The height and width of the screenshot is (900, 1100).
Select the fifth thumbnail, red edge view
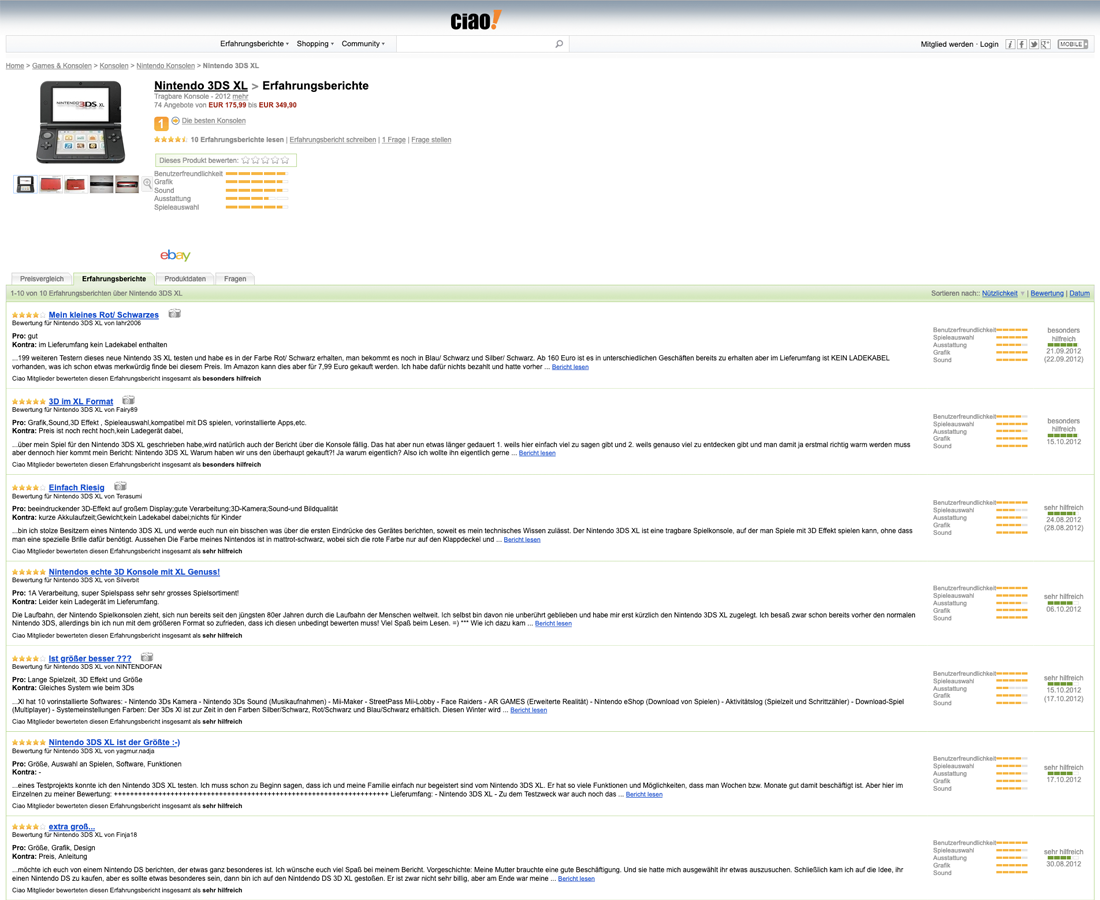tap(126, 184)
